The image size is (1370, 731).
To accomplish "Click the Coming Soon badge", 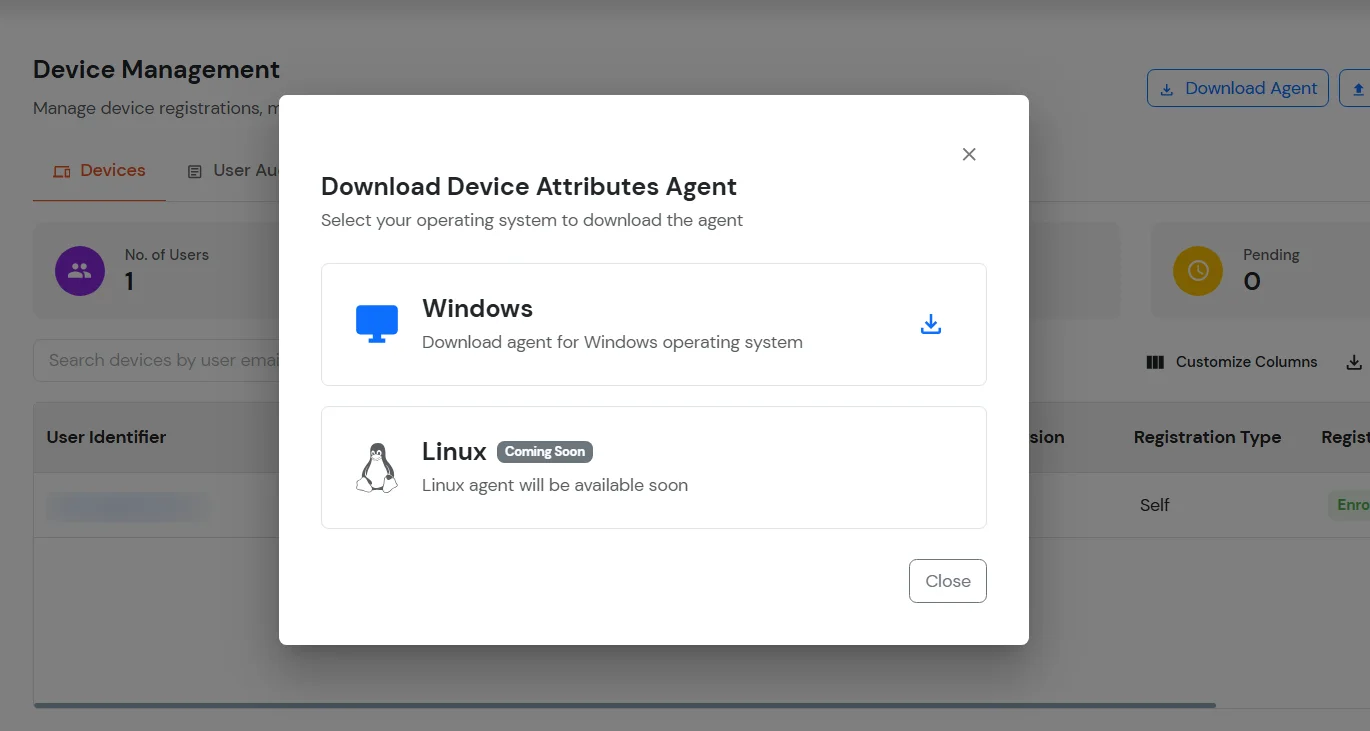I will click(545, 452).
